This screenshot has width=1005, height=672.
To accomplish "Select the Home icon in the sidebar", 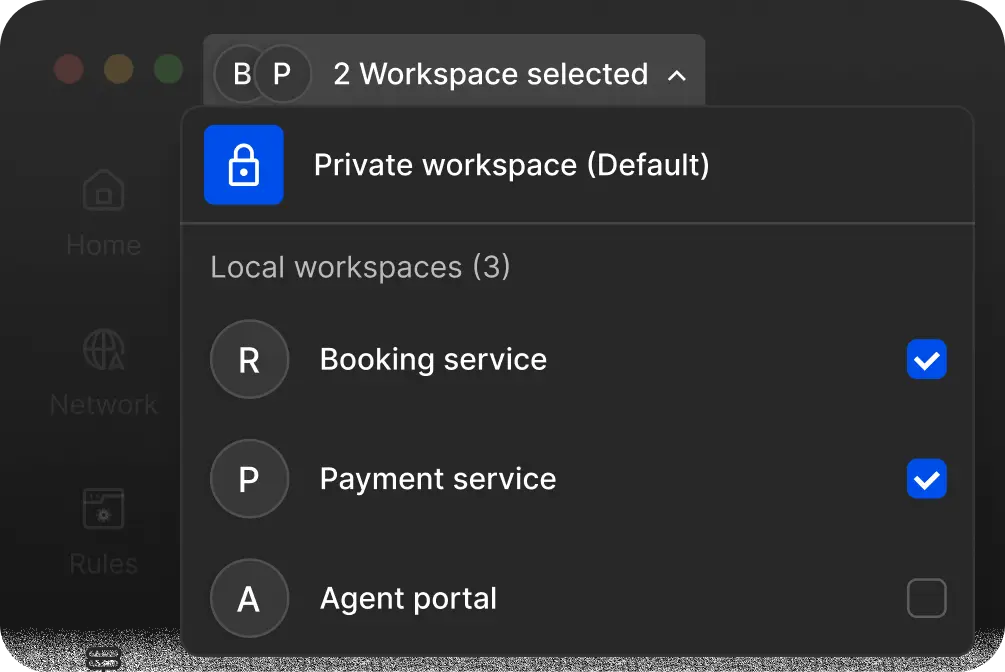I will tap(103, 189).
